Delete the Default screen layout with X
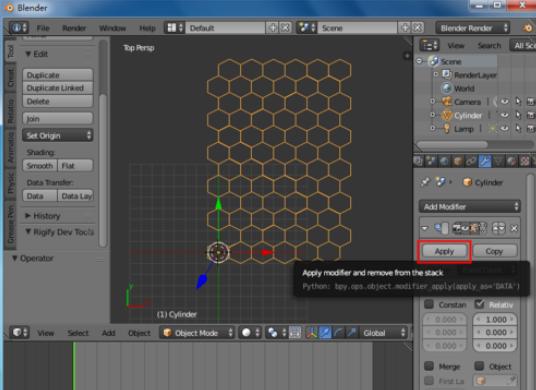Screen dimensions: 536x390 click(285, 28)
